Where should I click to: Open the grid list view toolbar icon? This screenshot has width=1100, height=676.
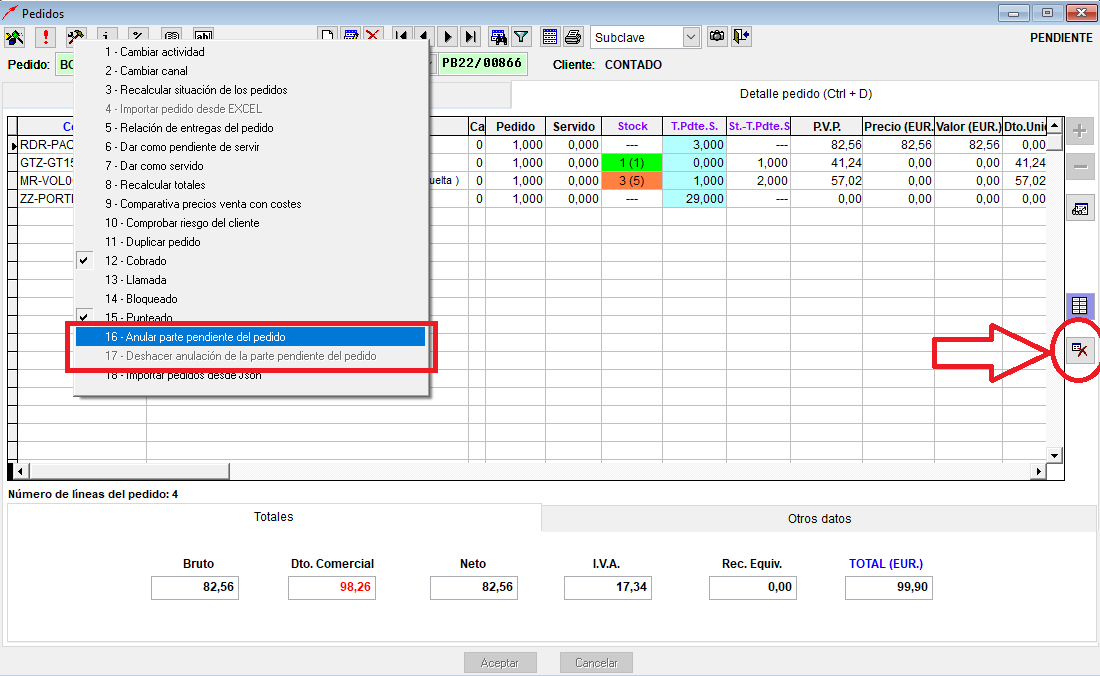pyautogui.click(x=550, y=36)
